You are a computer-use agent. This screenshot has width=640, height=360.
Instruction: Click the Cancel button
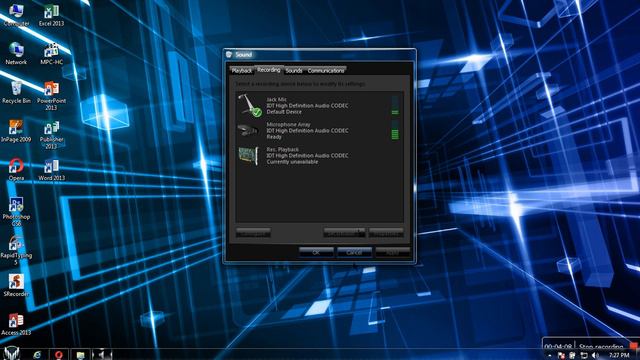coord(354,253)
